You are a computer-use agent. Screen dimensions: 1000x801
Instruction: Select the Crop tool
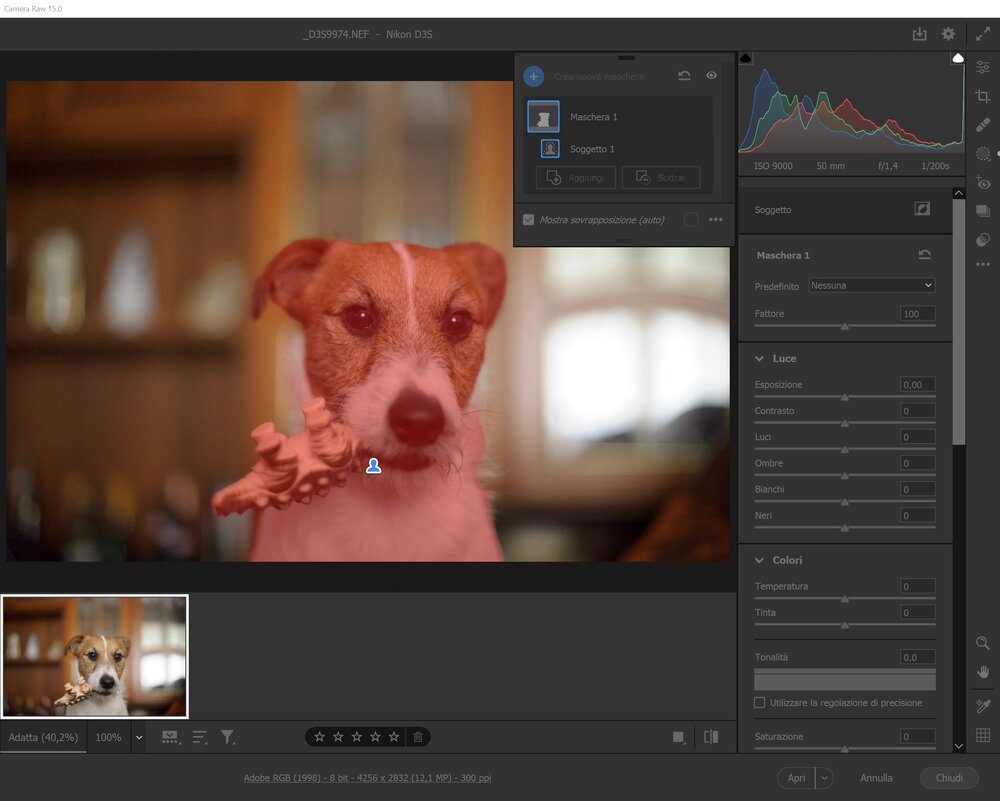tap(983, 96)
